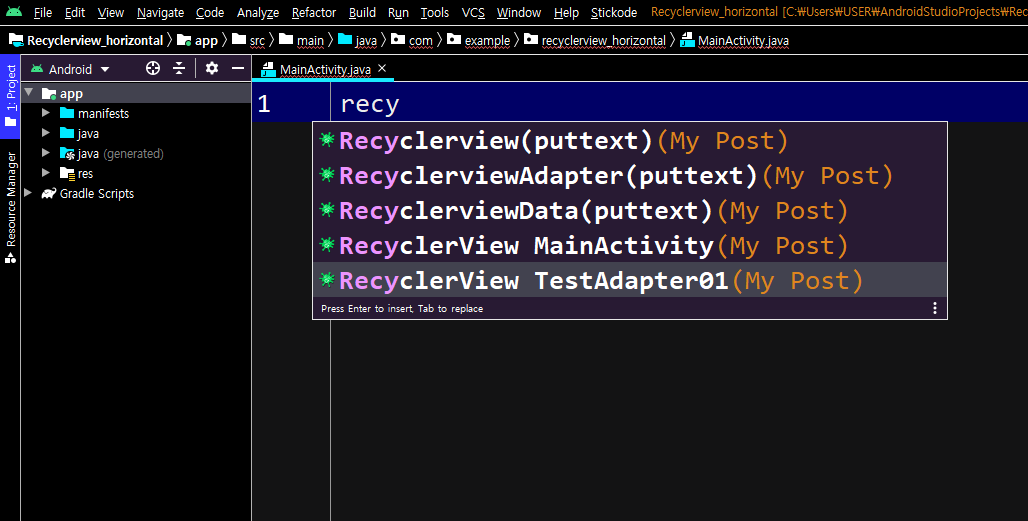This screenshot has width=1028, height=521.
Task: Expand the java (generated) folder
Action: 45,153
